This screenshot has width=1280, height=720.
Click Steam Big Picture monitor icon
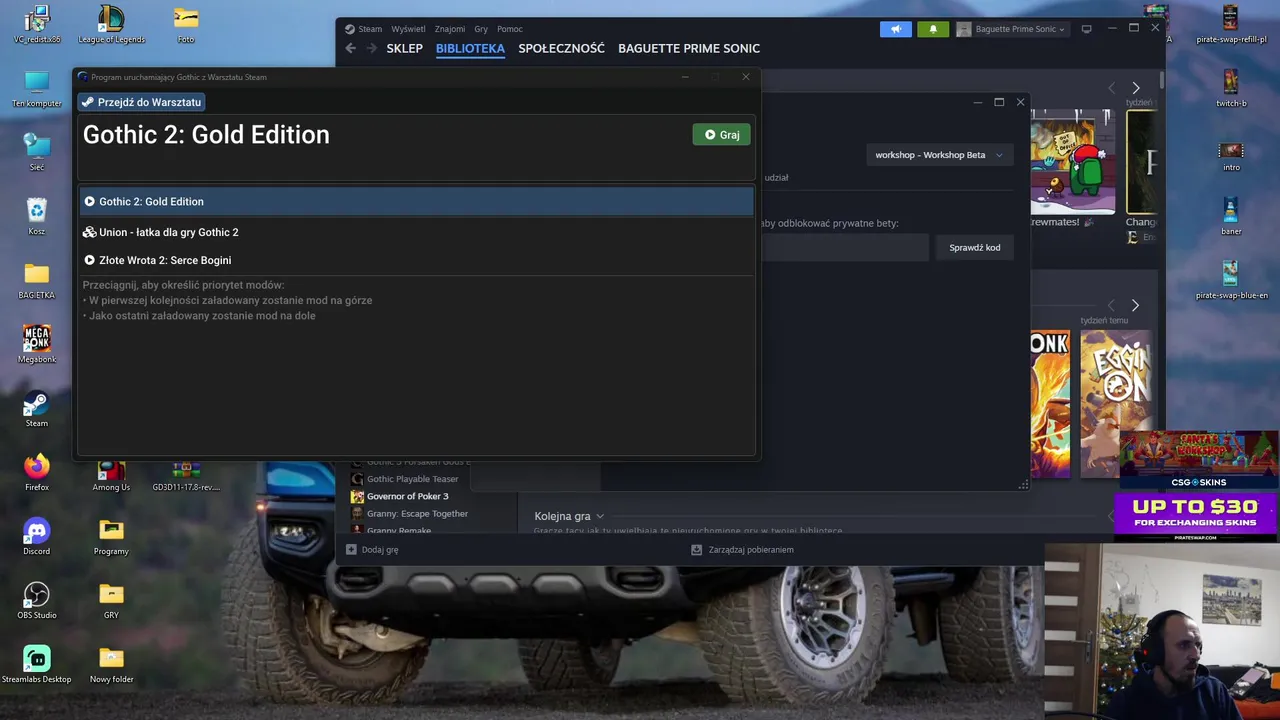(x=1087, y=29)
